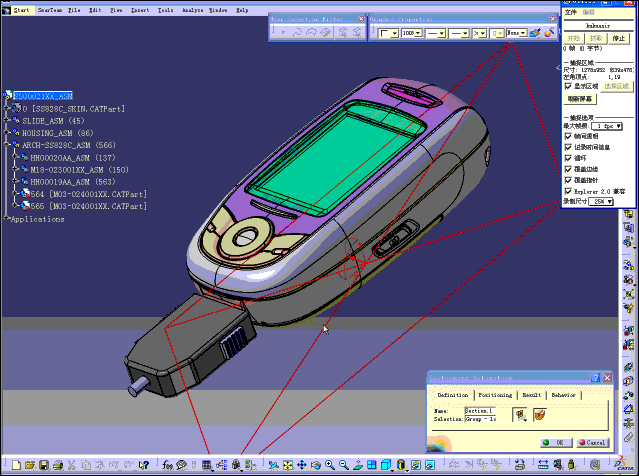Click the Zoom In magnifier icon
The image size is (639, 476).
pos(329,466)
